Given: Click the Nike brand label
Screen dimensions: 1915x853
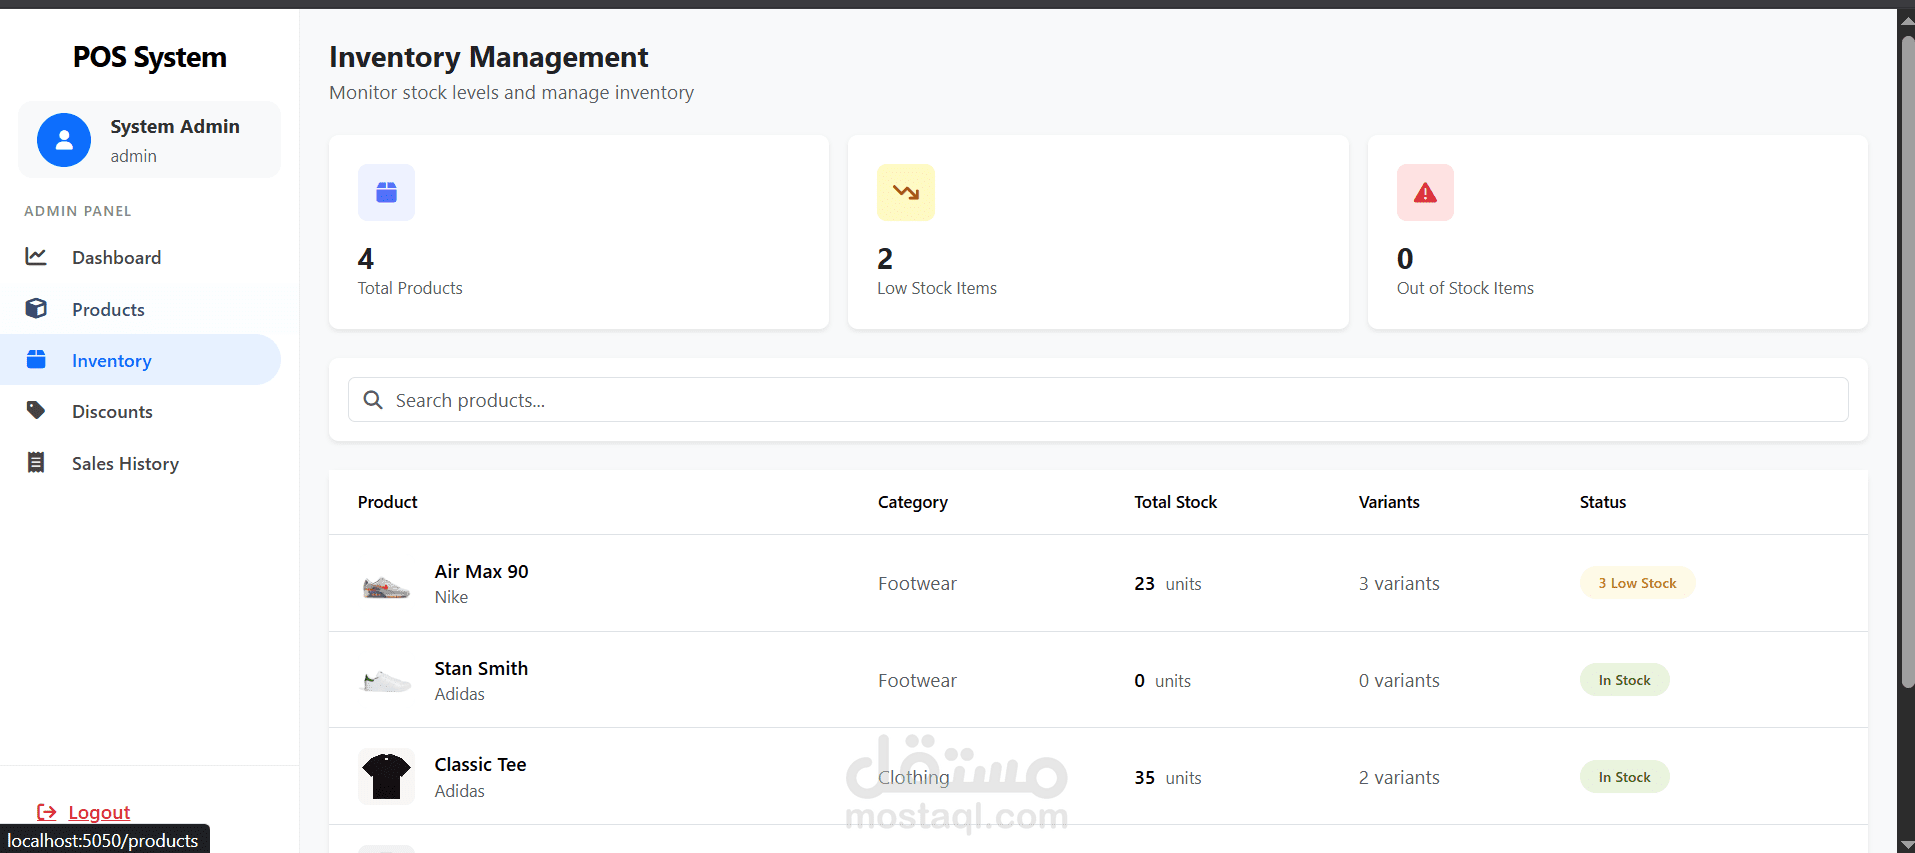Looking at the screenshot, I should click(x=451, y=597).
